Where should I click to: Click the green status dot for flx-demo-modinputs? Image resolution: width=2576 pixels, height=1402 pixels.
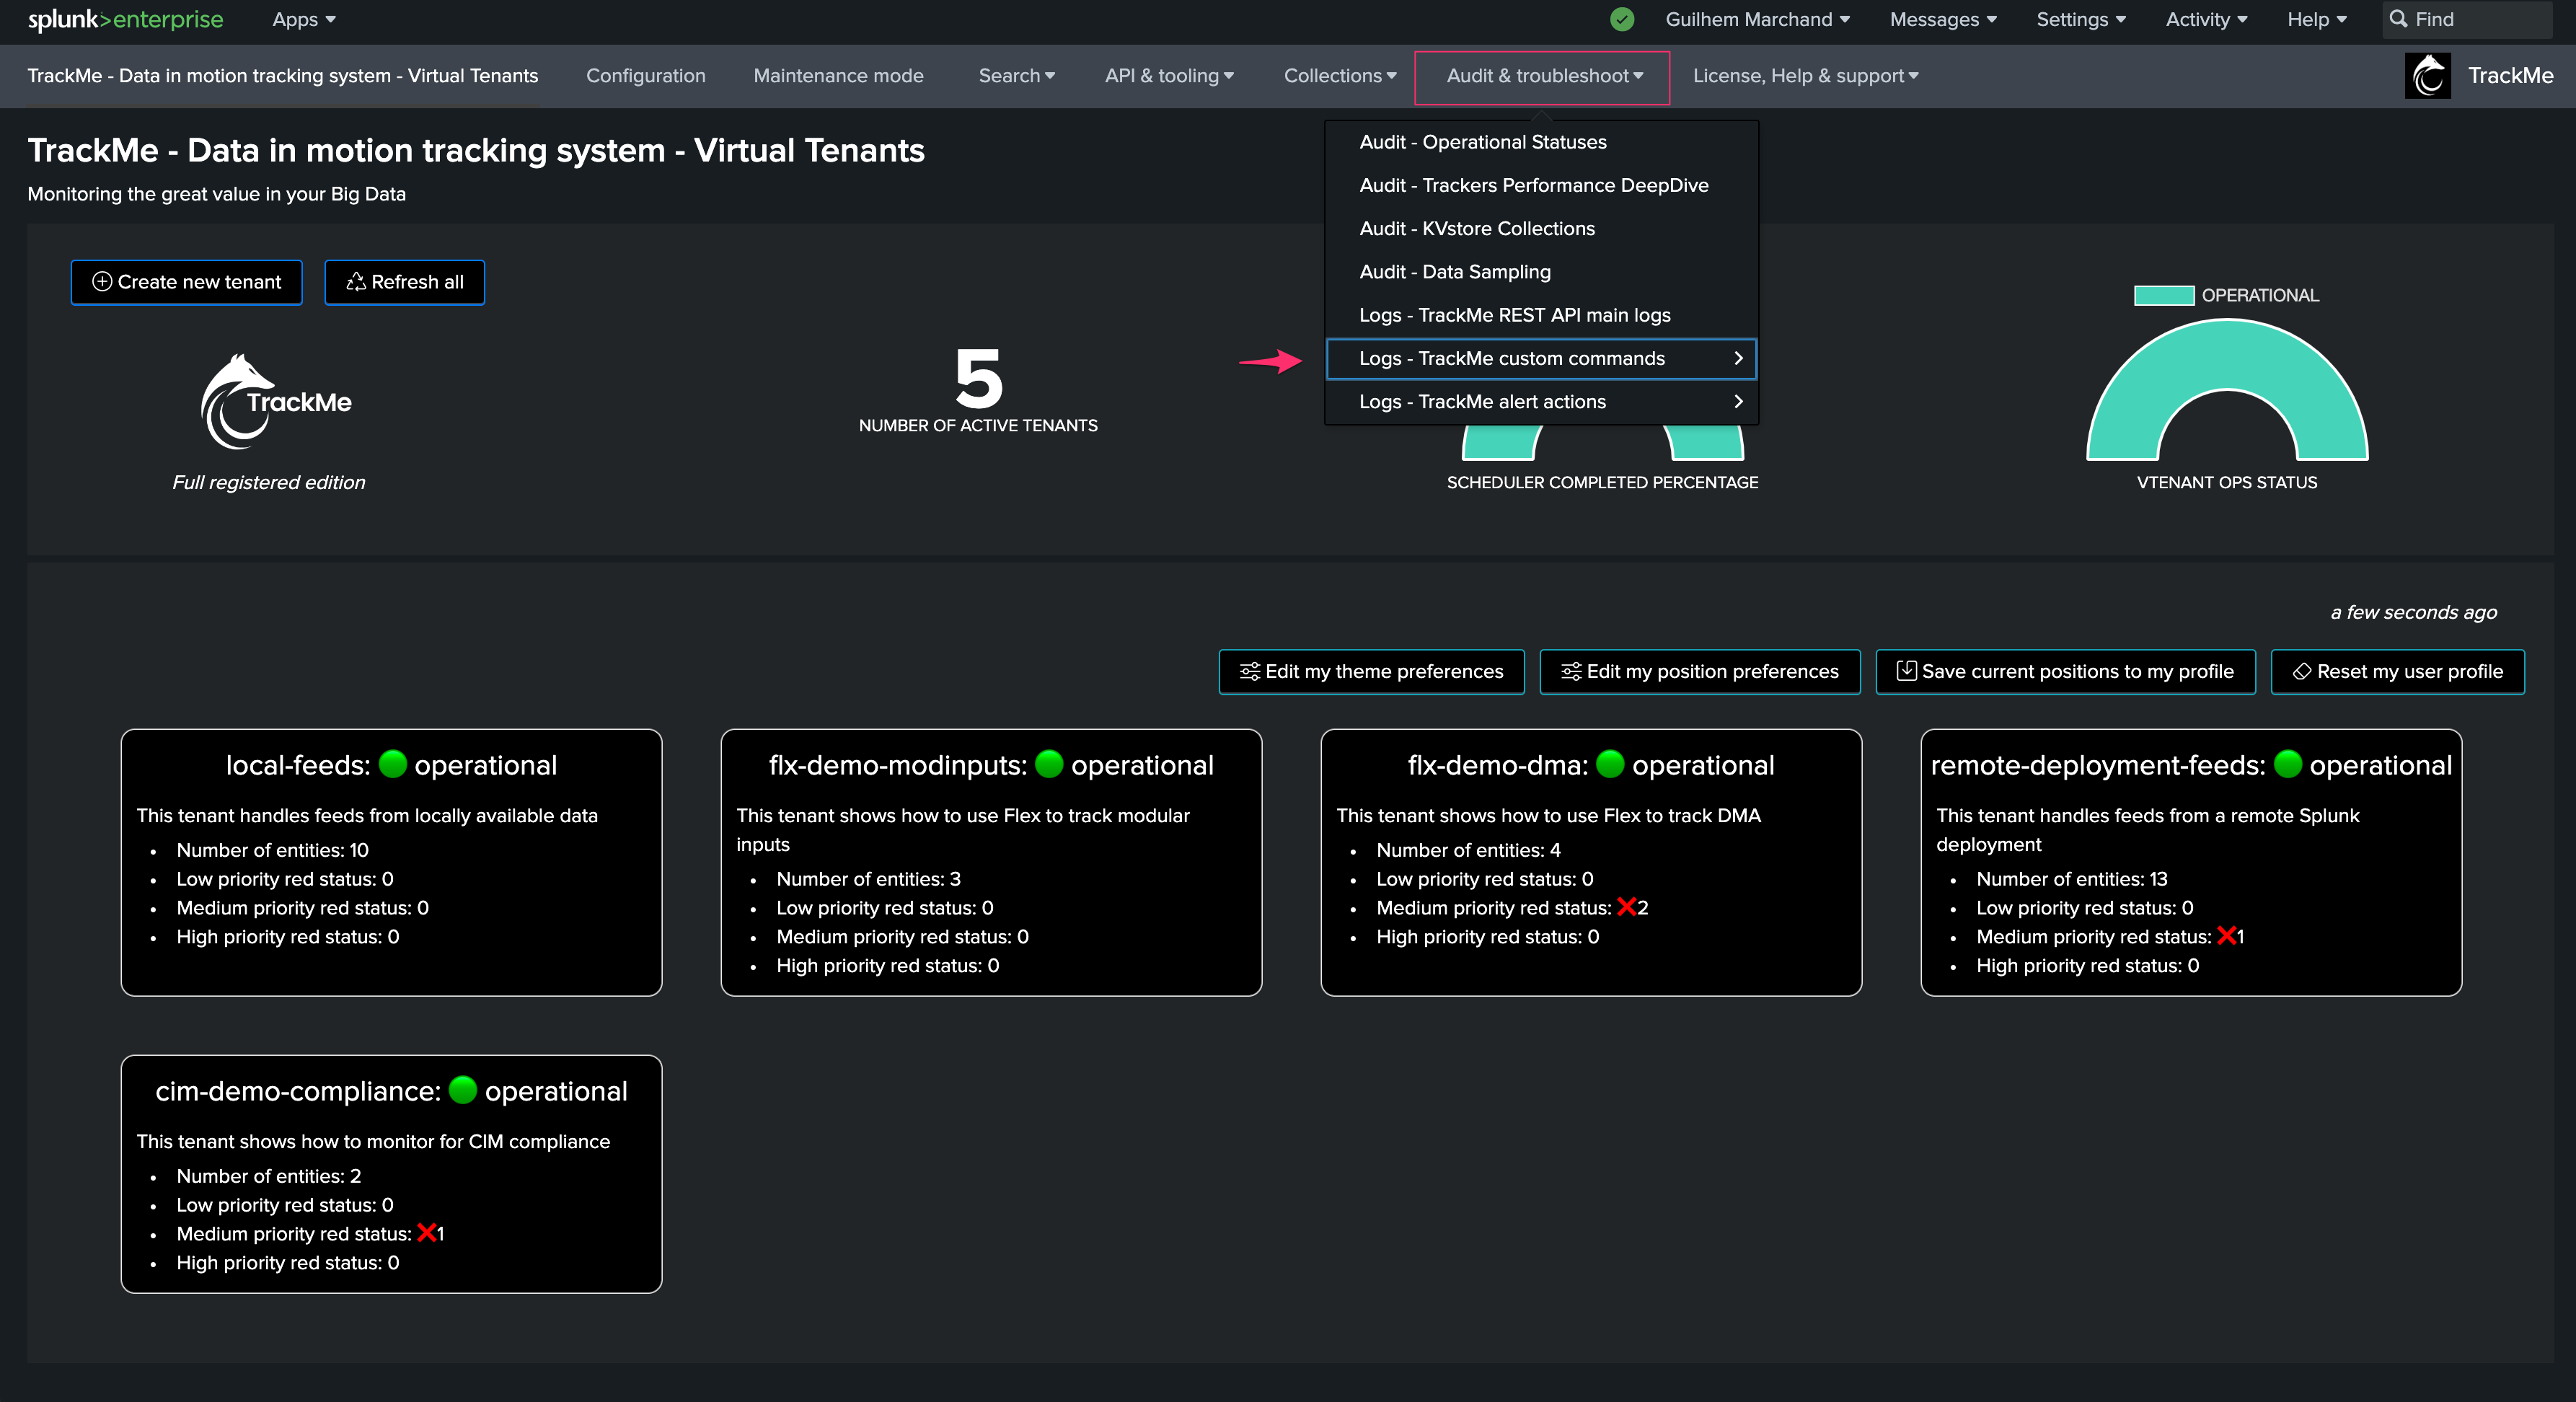(x=1049, y=764)
